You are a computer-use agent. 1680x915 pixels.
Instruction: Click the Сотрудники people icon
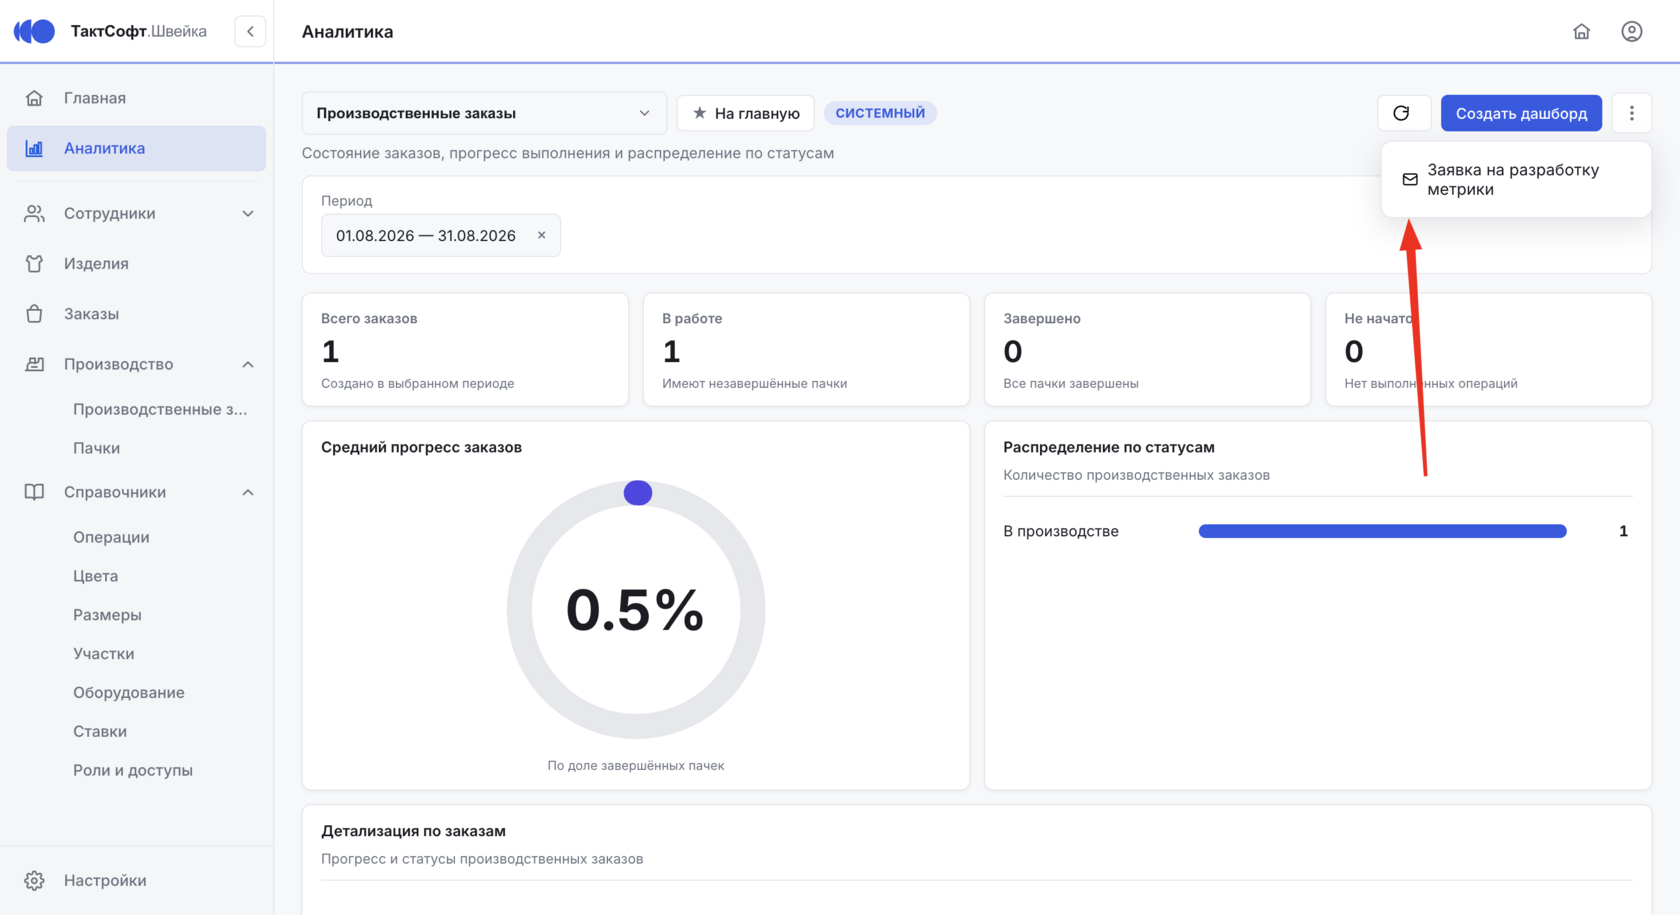point(34,213)
